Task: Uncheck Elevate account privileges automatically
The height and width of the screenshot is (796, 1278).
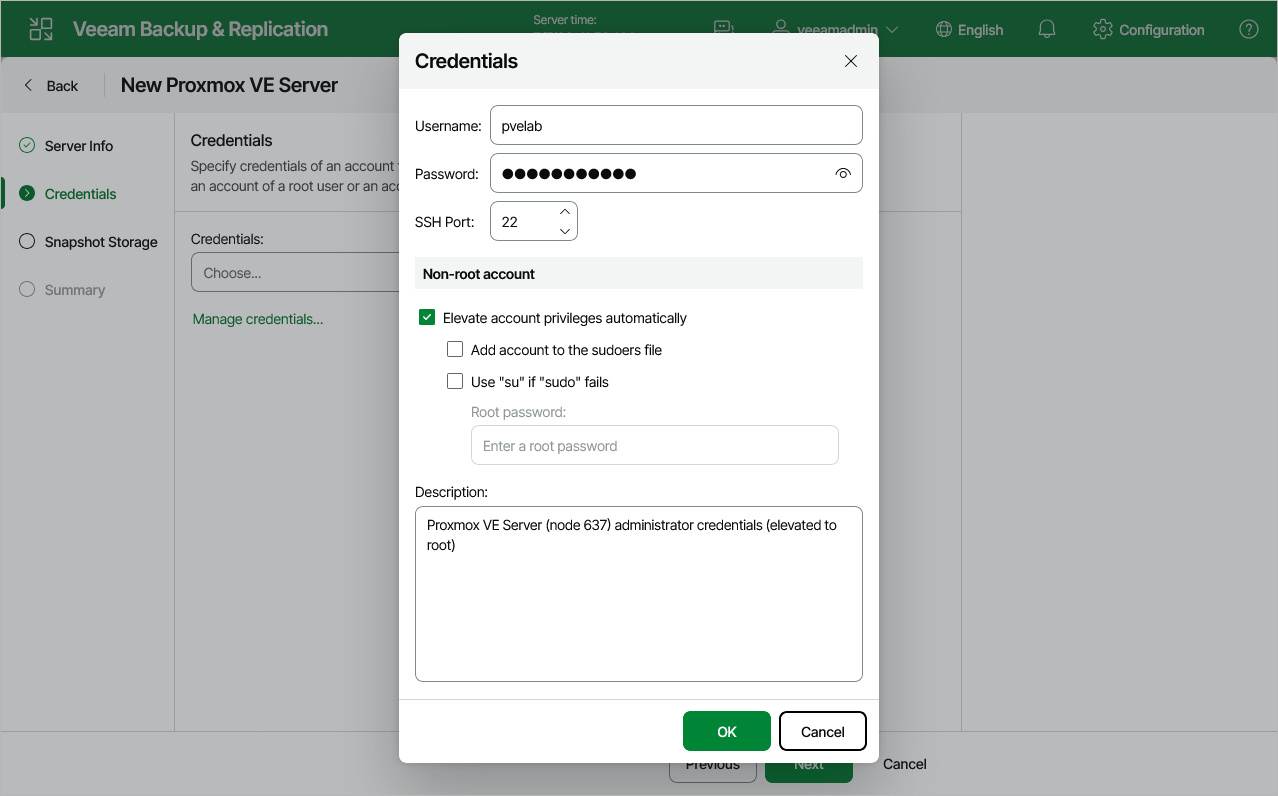Action: tap(427, 318)
